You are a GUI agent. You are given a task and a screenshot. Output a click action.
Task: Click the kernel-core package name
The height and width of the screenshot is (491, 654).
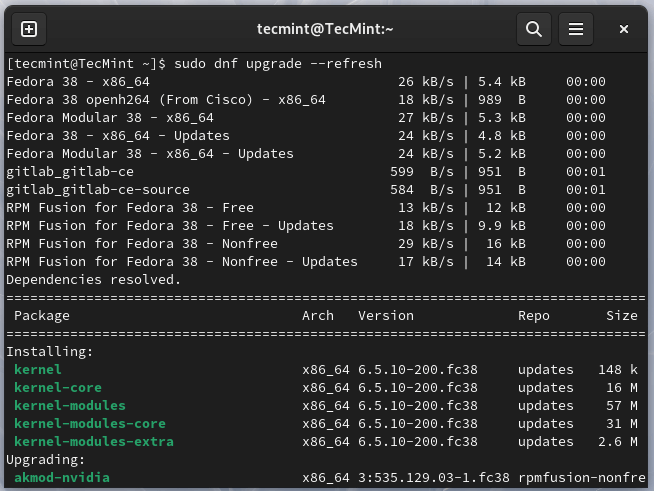[58, 388]
